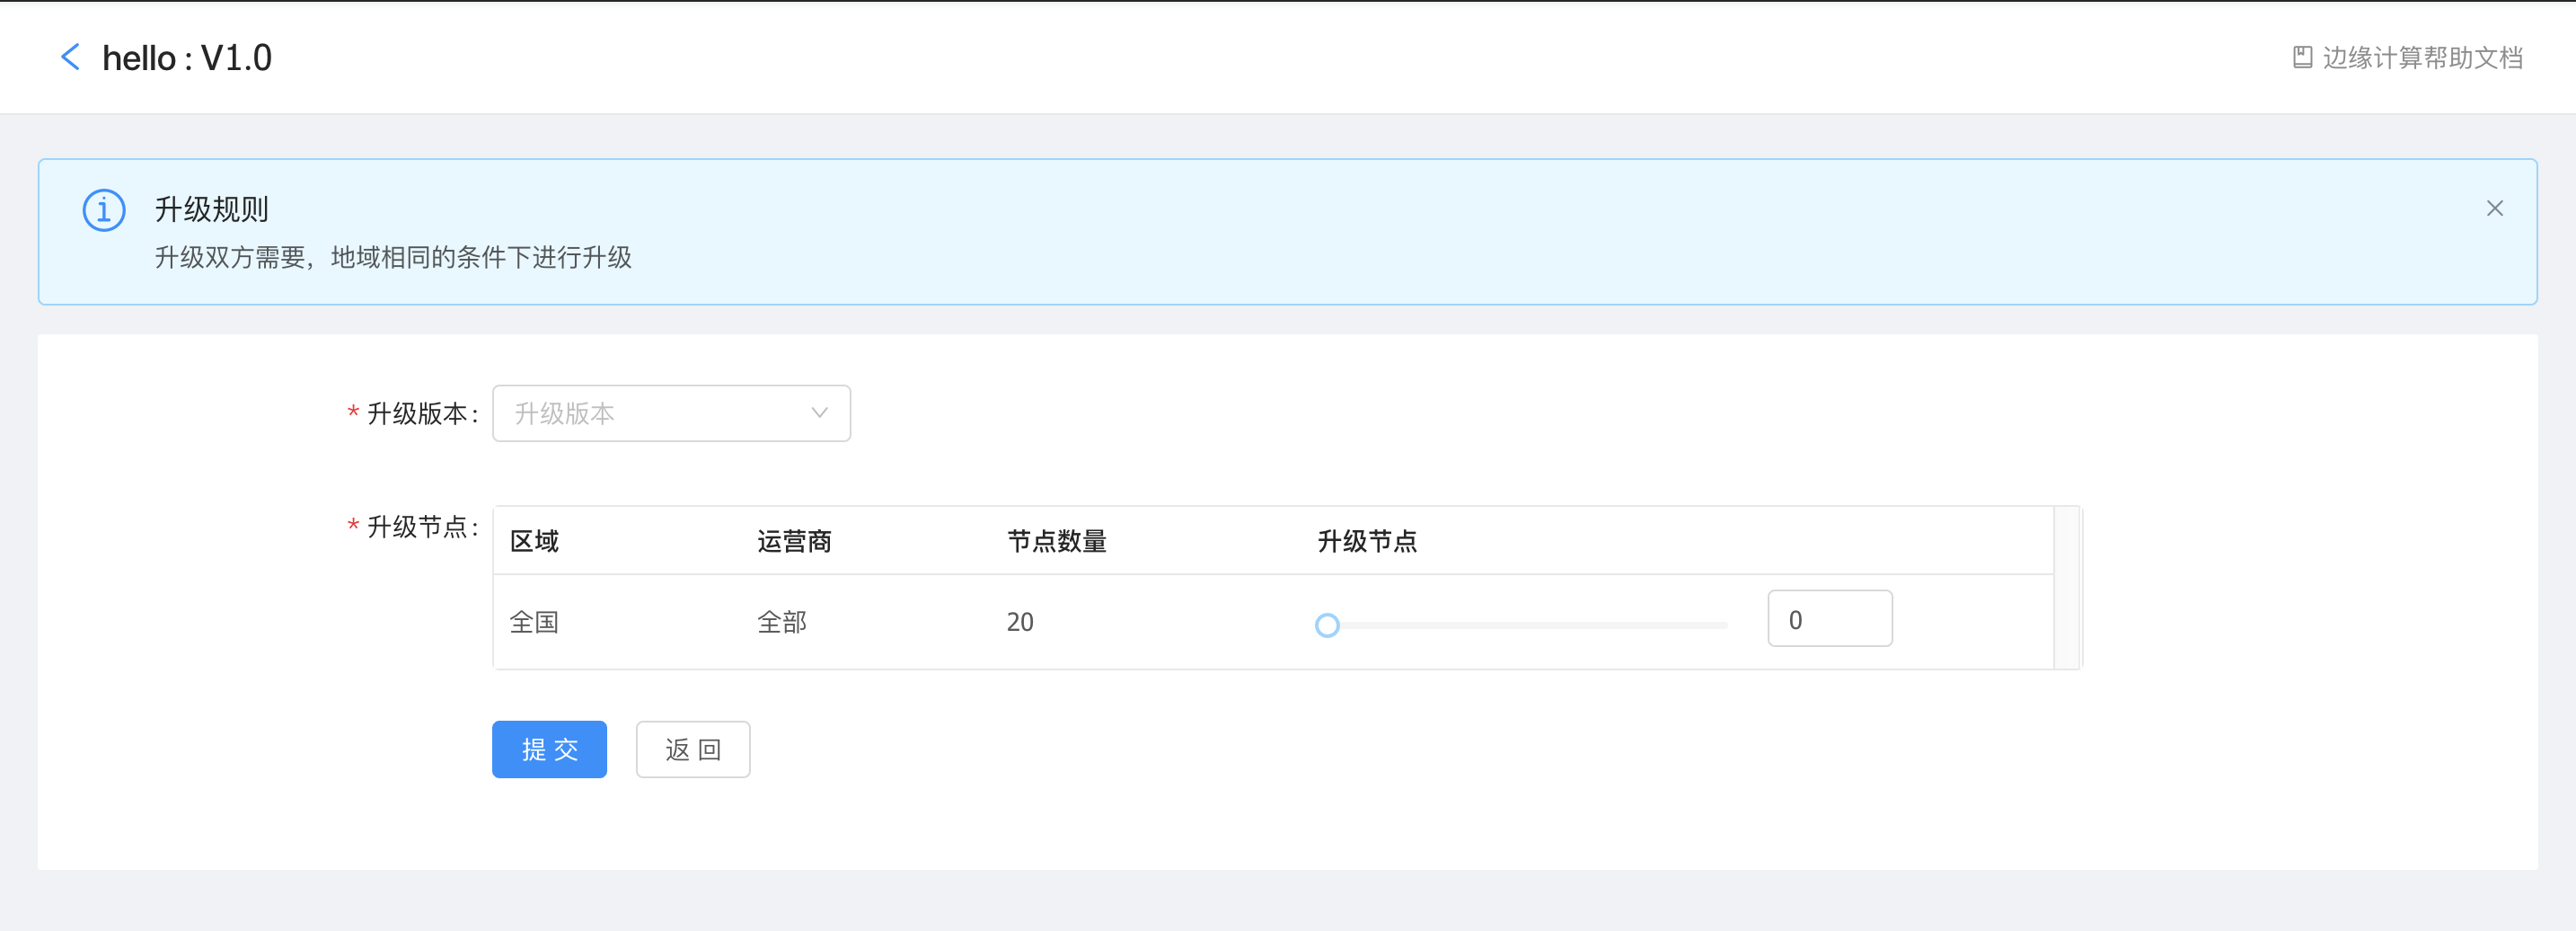Image resolution: width=2576 pixels, height=931 pixels.
Task: Click the slider handle for 升级节点
Action: click(1327, 625)
